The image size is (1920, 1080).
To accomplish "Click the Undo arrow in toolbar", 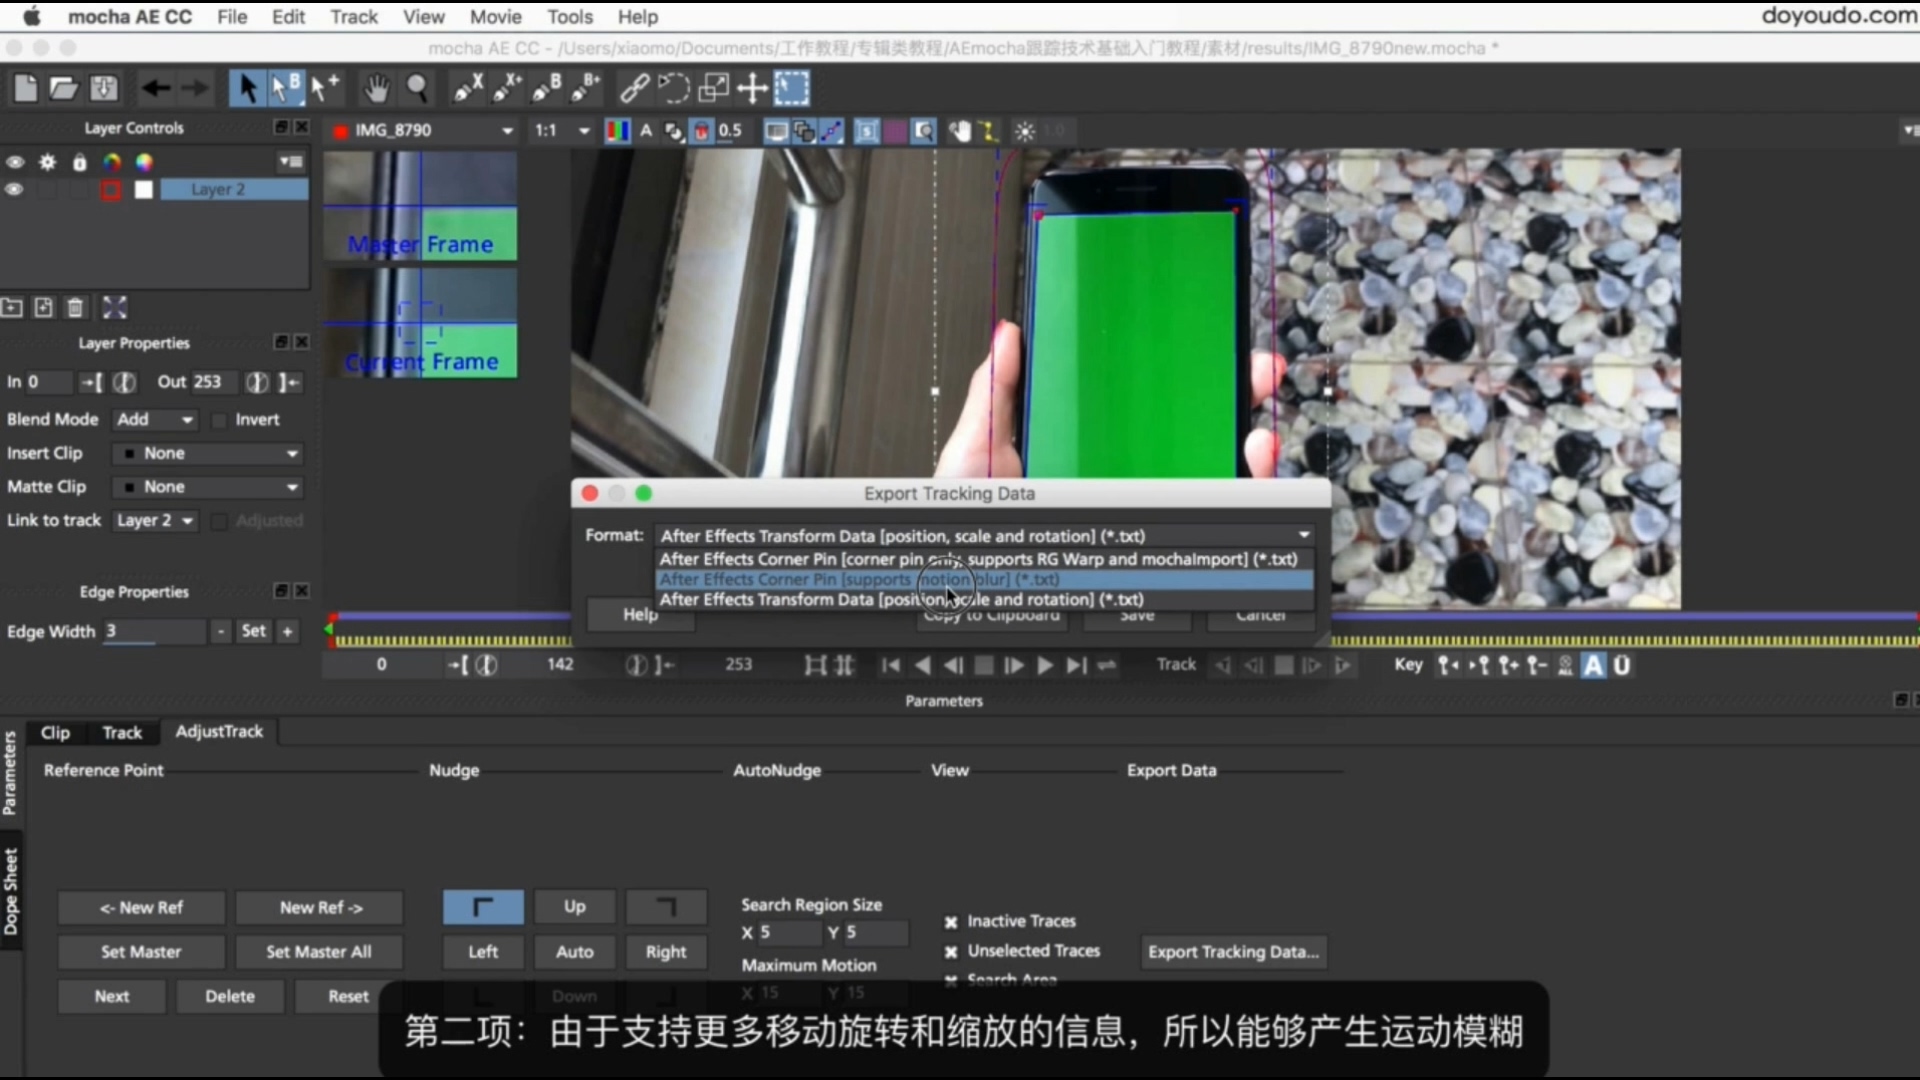I will point(155,89).
